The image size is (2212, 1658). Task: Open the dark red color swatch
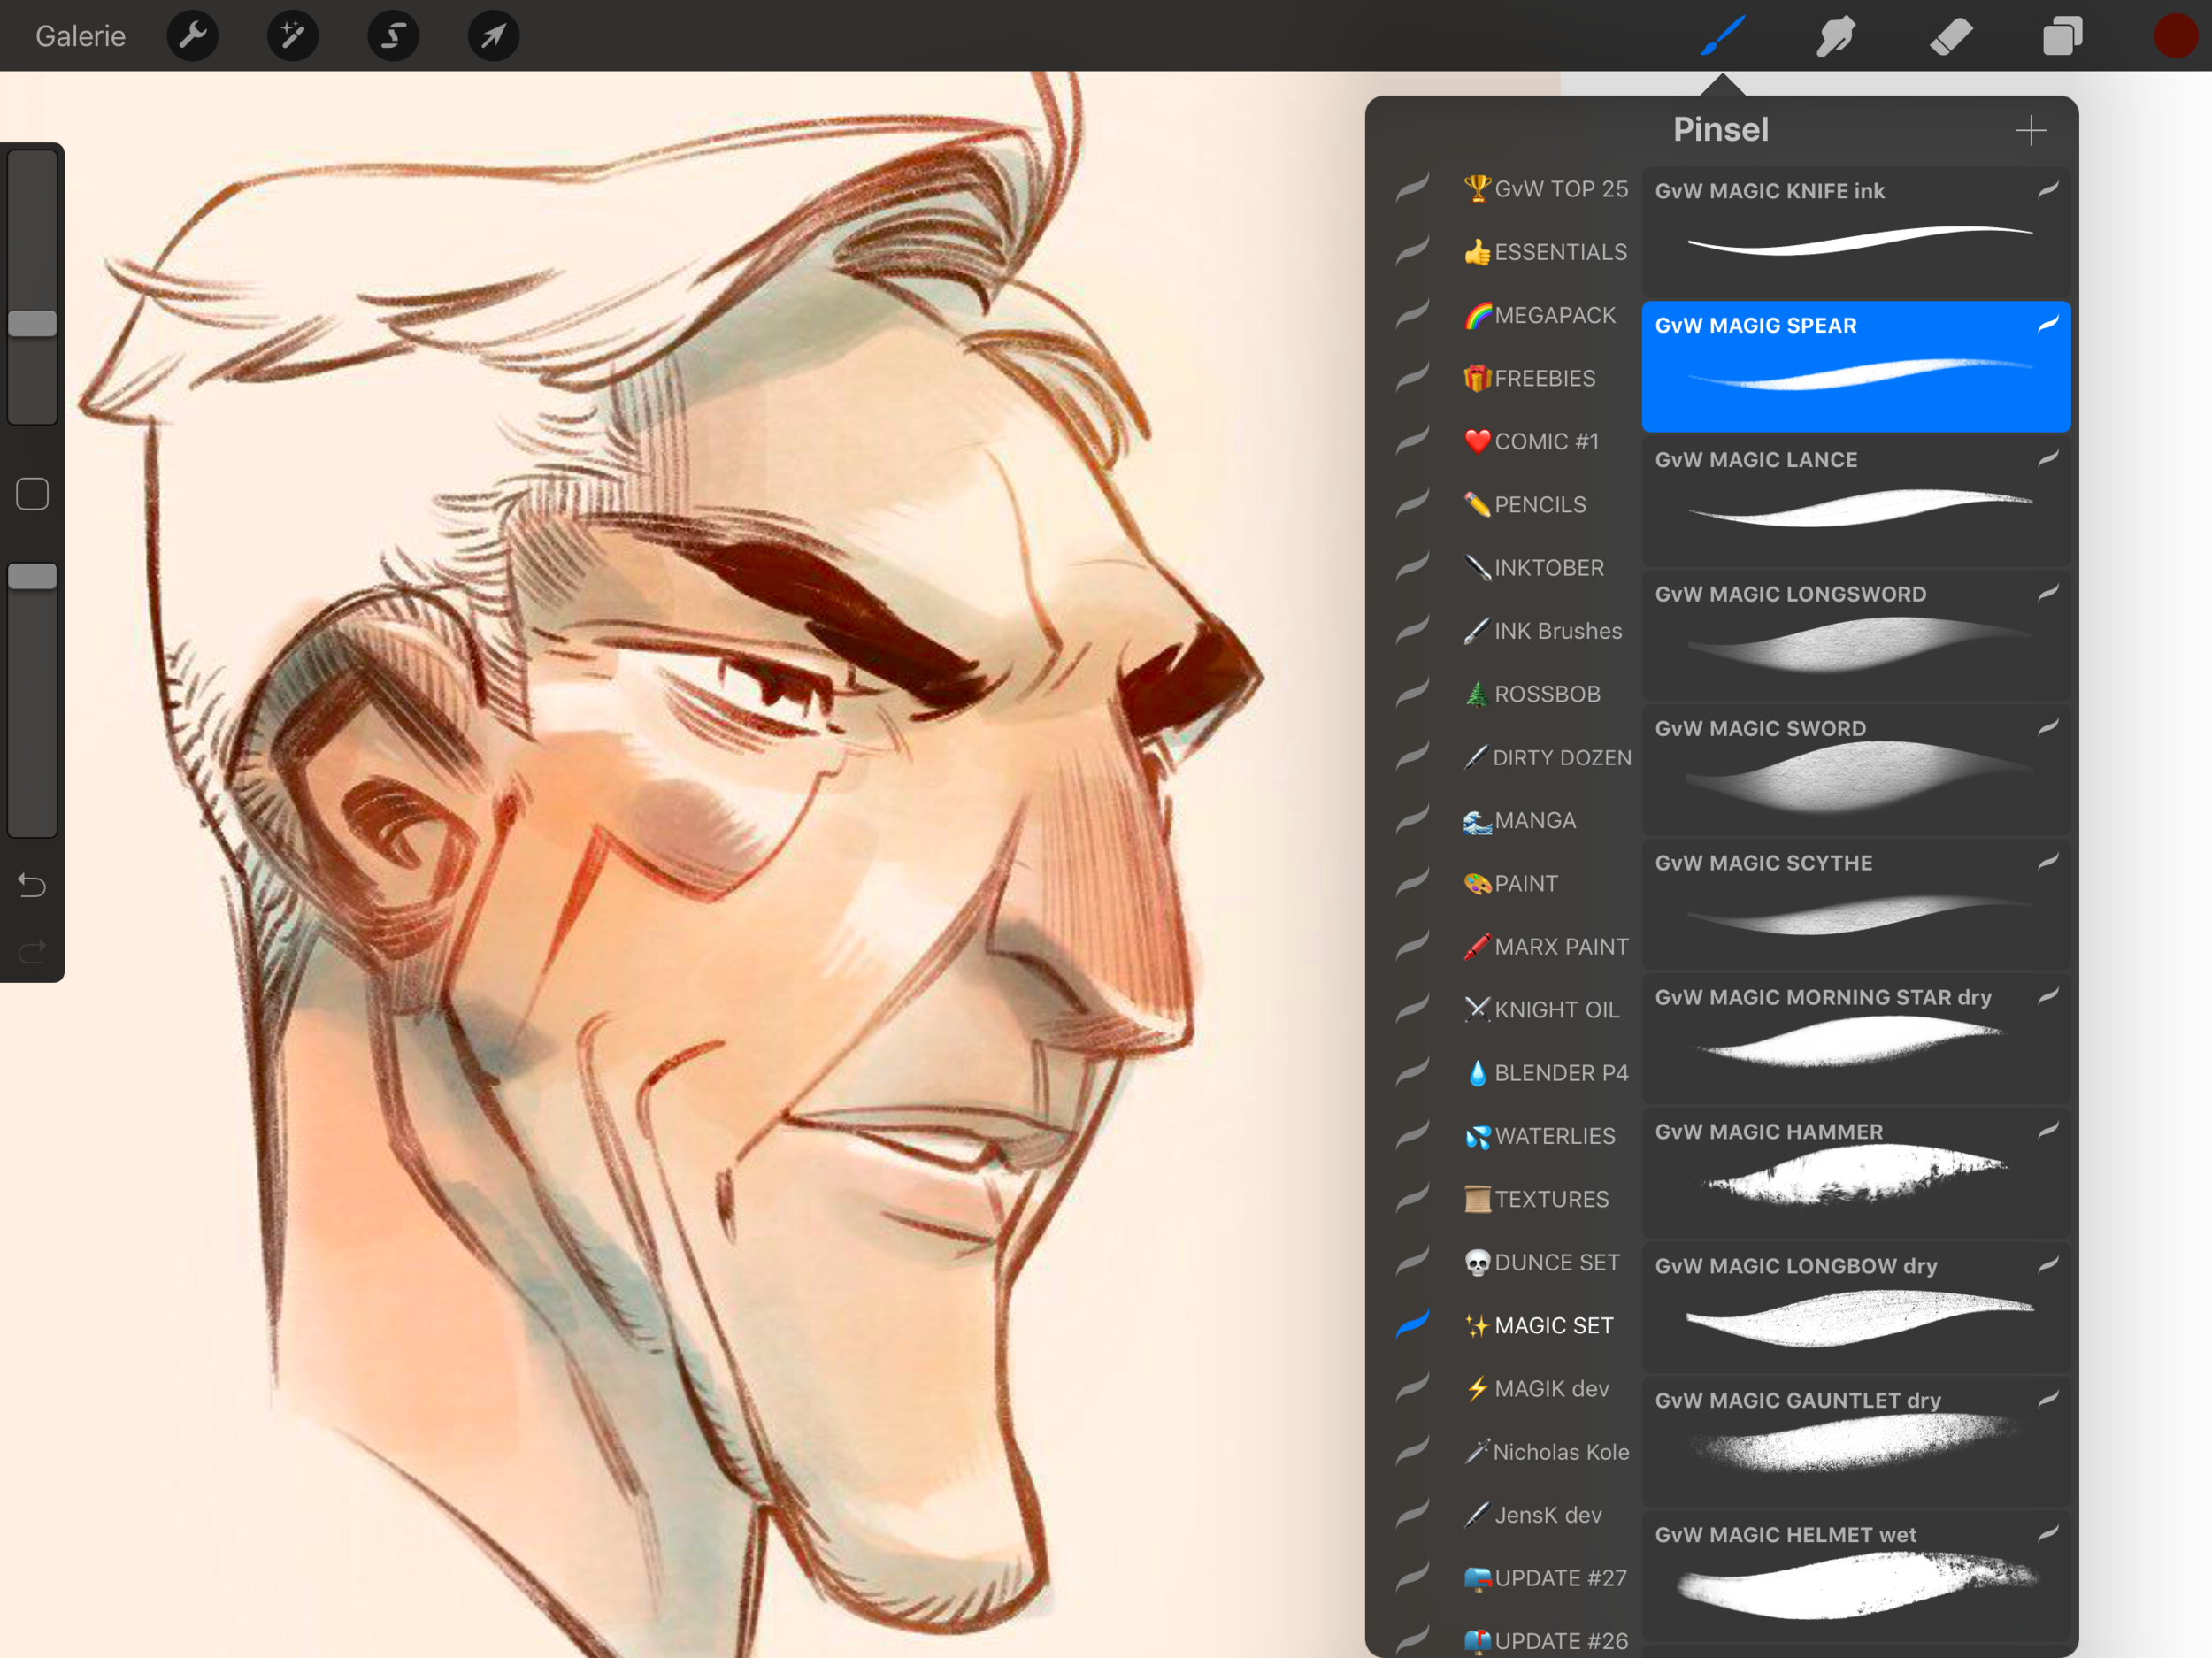[x=2174, y=36]
